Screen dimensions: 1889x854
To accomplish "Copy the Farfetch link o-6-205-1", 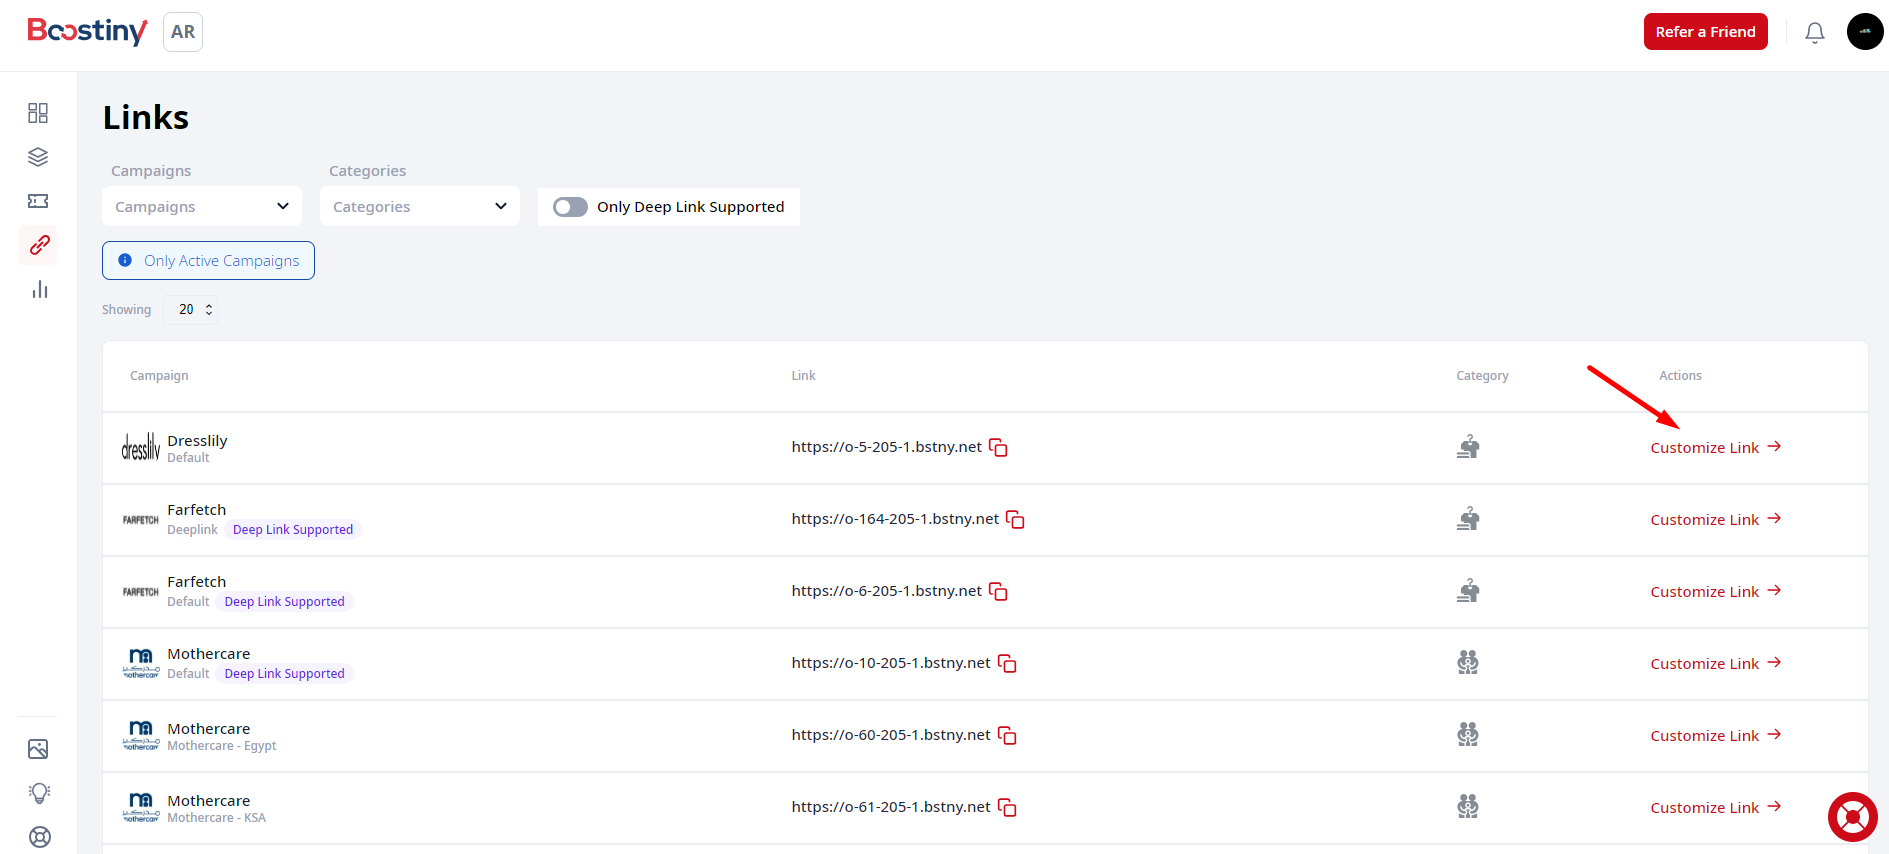I will 998,591.
